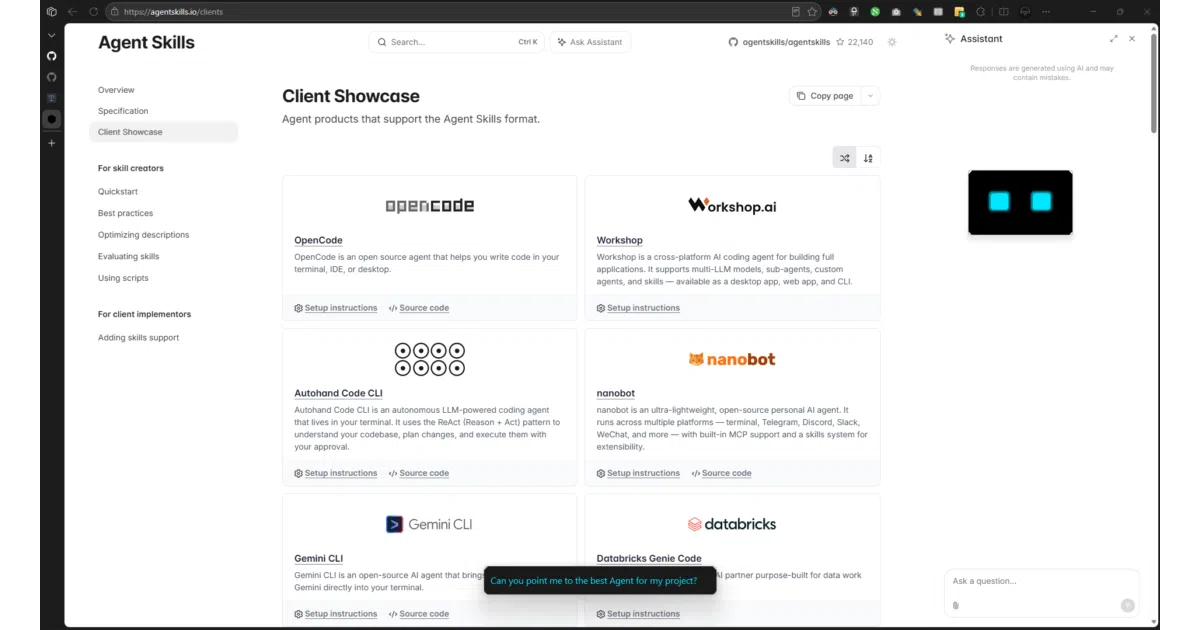The height and width of the screenshot is (630, 1200).
Task: Open the camera screenshot extension icon
Action: point(897,12)
